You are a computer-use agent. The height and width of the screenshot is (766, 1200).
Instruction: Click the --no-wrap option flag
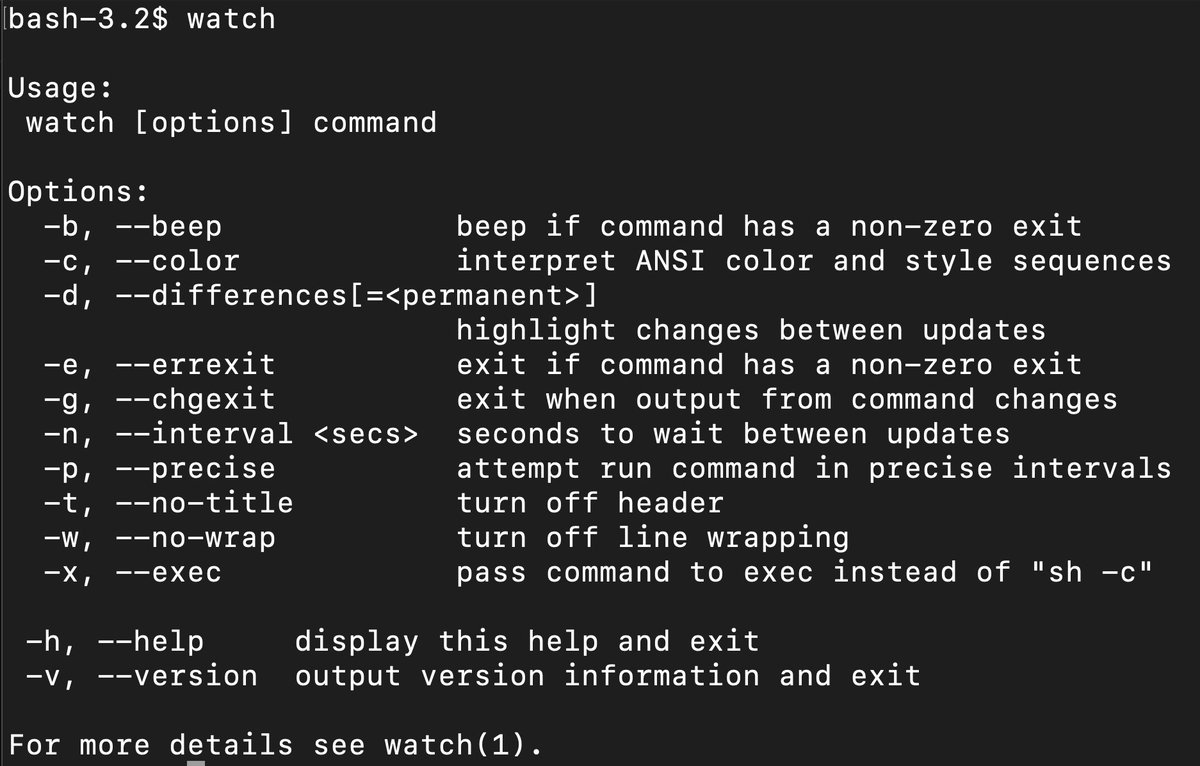pos(195,537)
